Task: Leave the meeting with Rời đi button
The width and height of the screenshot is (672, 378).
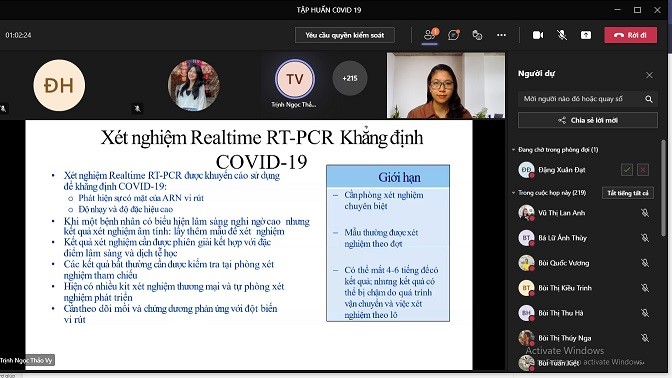Action: click(x=630, y=35)
